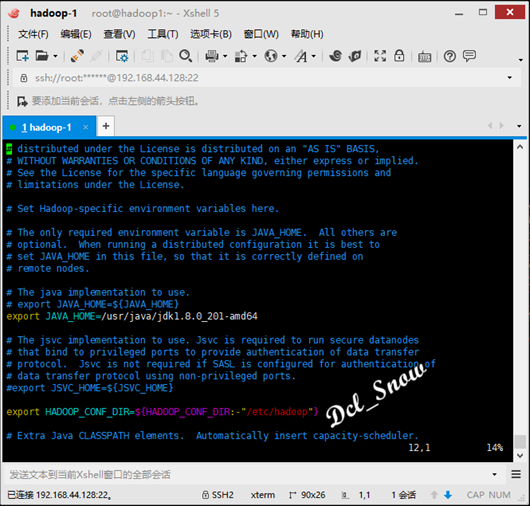Click the gray upload arrow in status bar
Screen dimensions: 530x506
[x=434, y=495]
